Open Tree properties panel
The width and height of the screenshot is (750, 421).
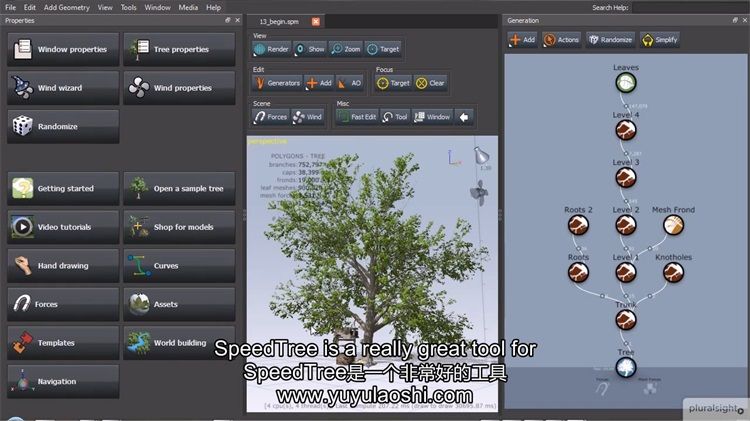[179, 49]
